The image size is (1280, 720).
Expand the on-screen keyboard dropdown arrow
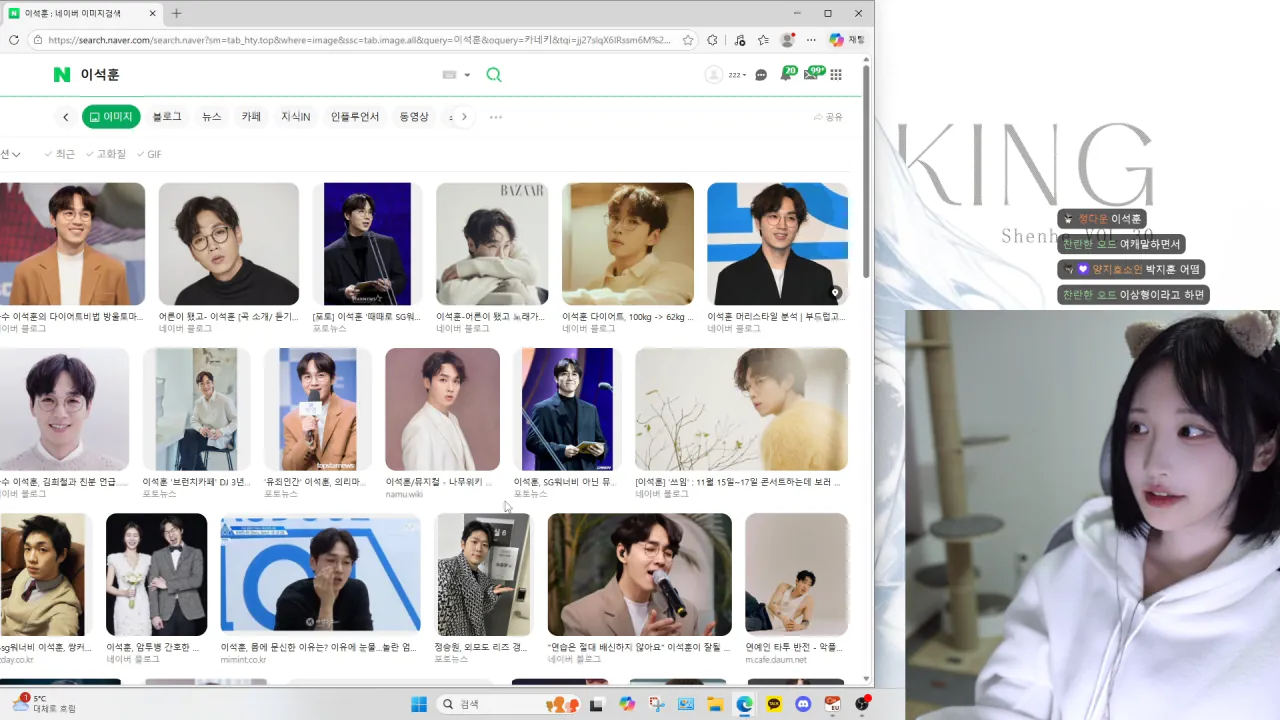[x=467, y=75]
